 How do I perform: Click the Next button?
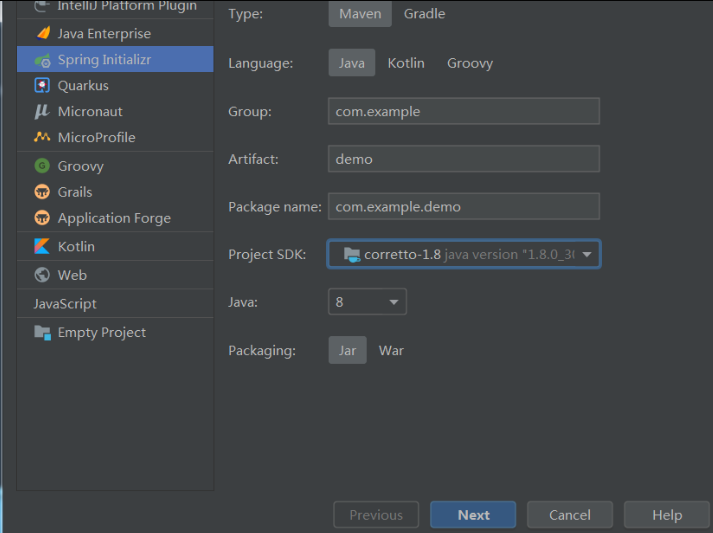coord(473,515)
